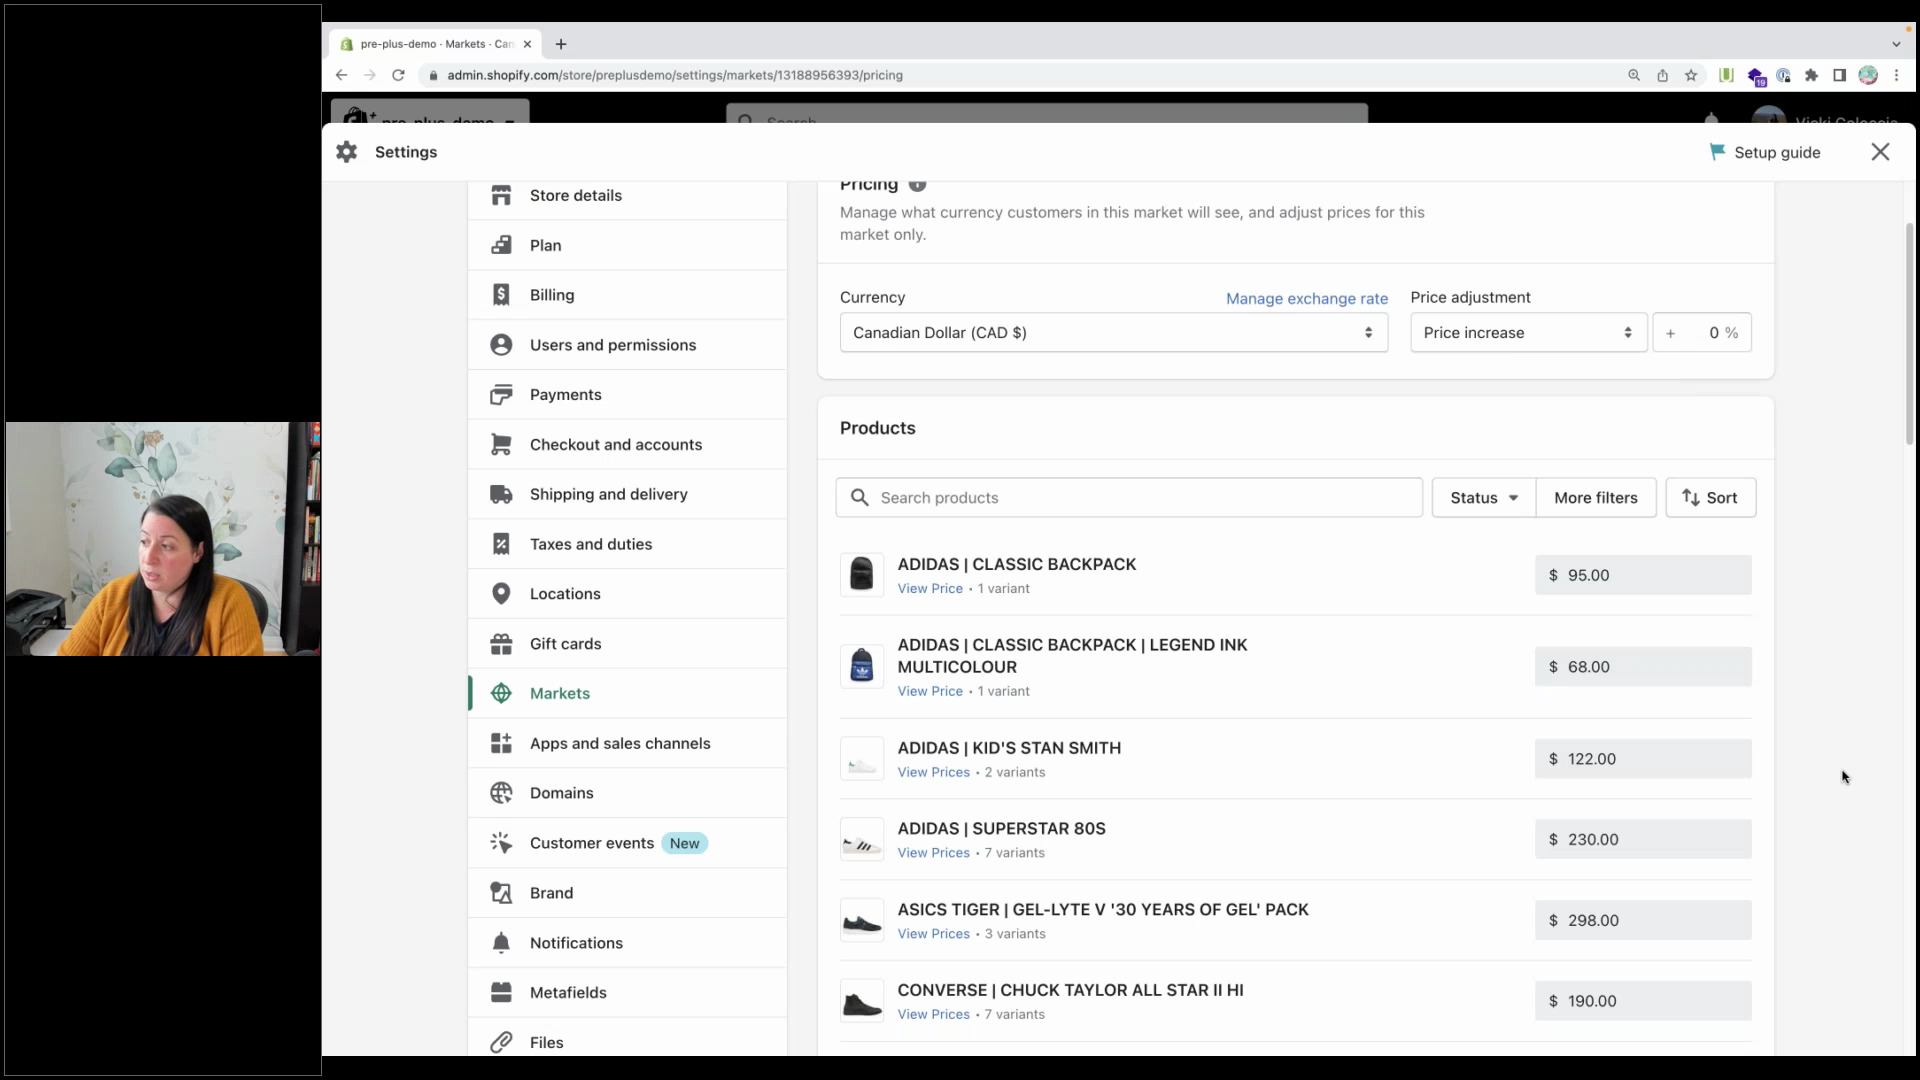Screen dimensions: 1920x1080
Task: Open the Price increase dropdown
Action: tap(1528, 333)
